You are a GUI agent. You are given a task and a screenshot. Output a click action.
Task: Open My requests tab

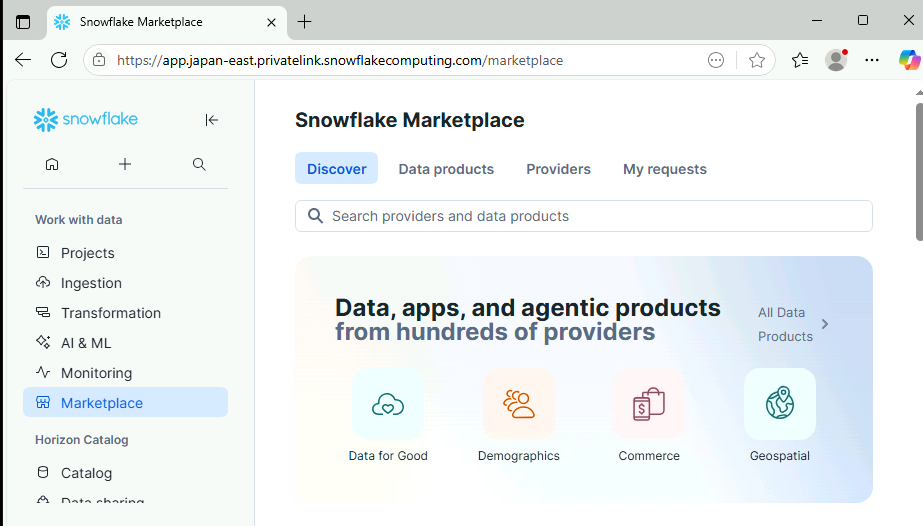tap(664, 169)
